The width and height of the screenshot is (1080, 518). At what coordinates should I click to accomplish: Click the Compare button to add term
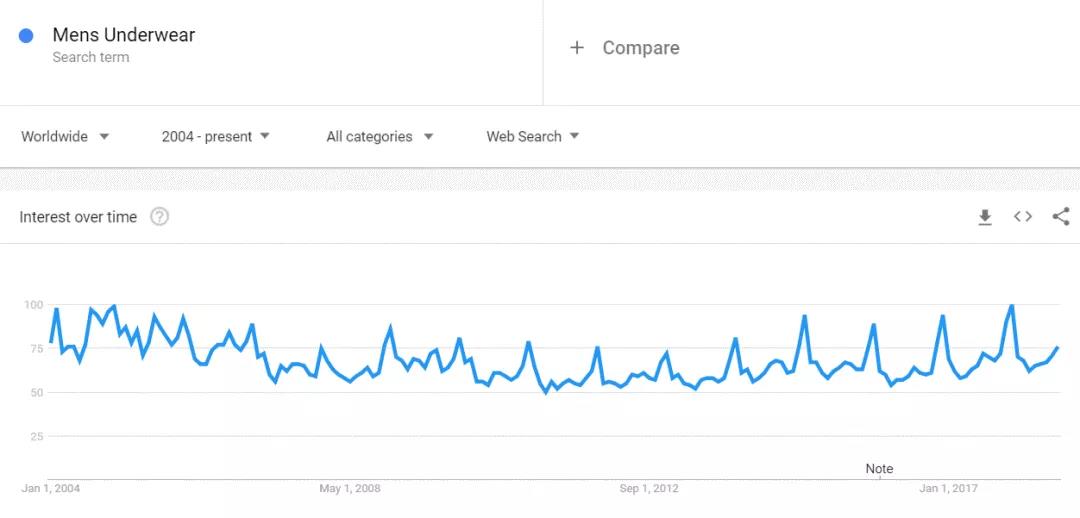640,48
